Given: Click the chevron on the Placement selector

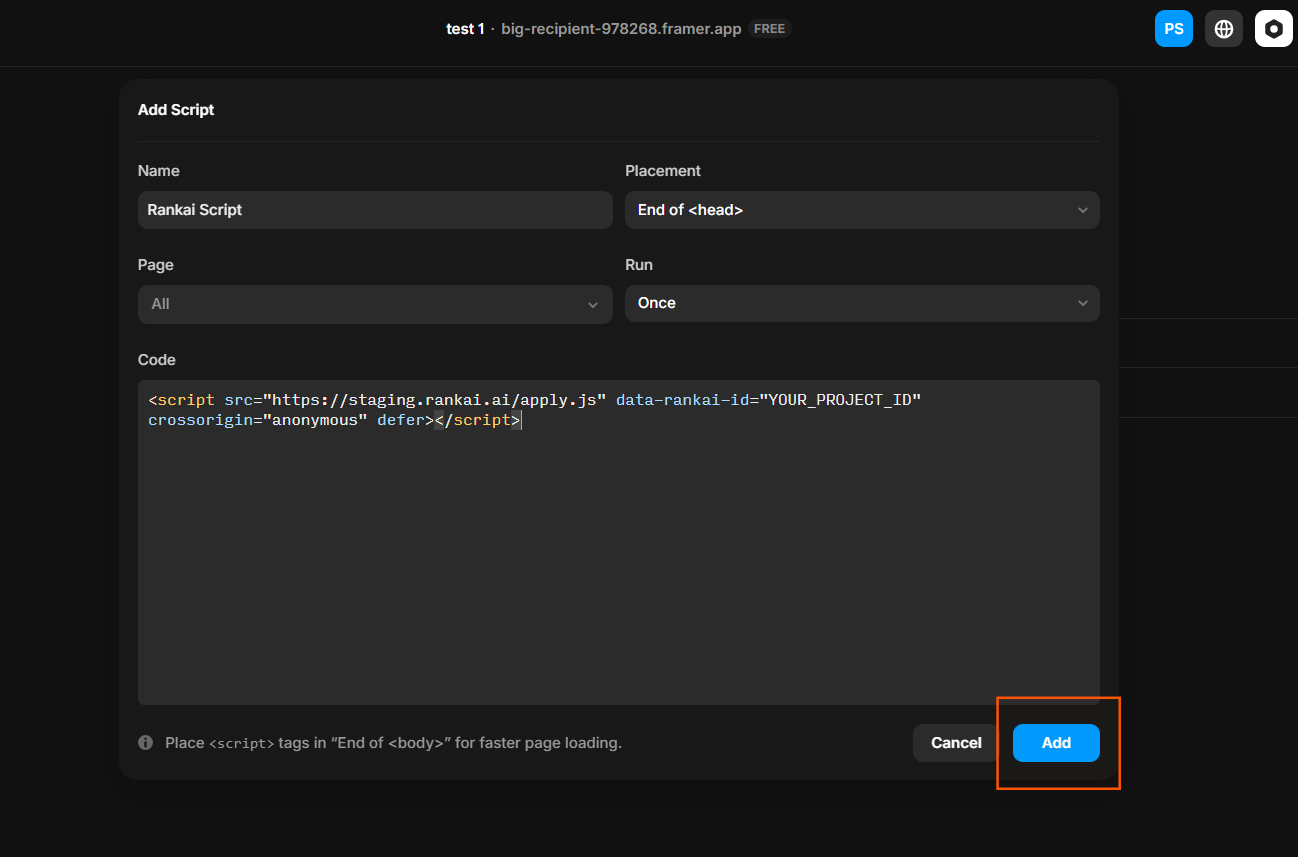Looking at the screenshot, I should pos(1083,210).
